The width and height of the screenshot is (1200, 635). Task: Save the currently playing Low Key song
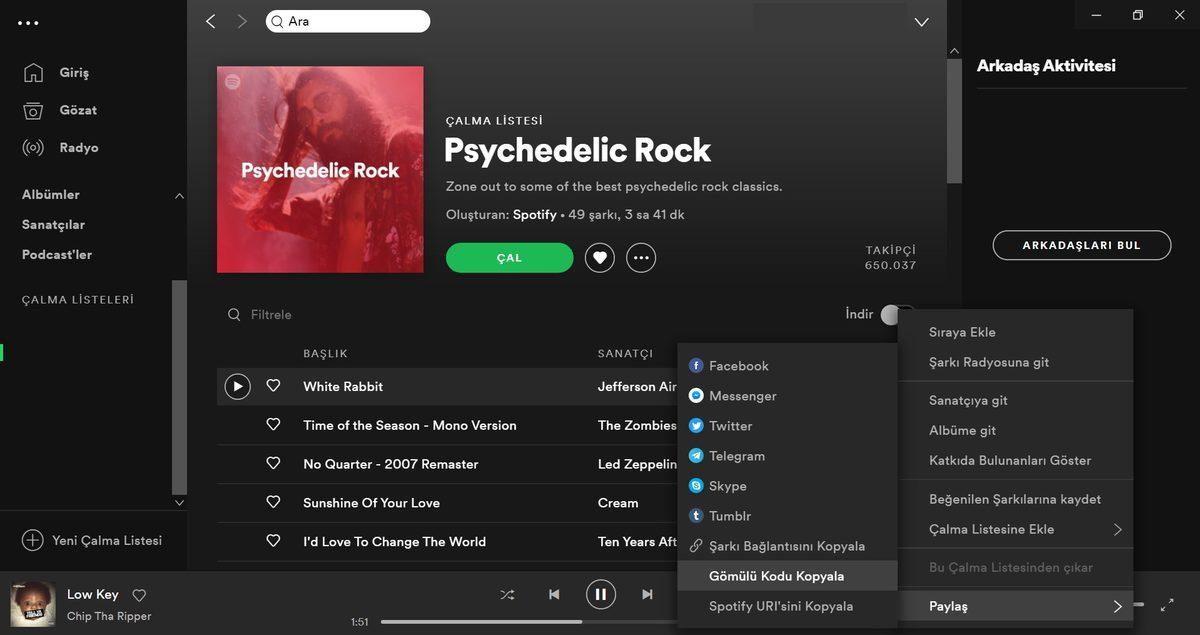coord(139,594)
